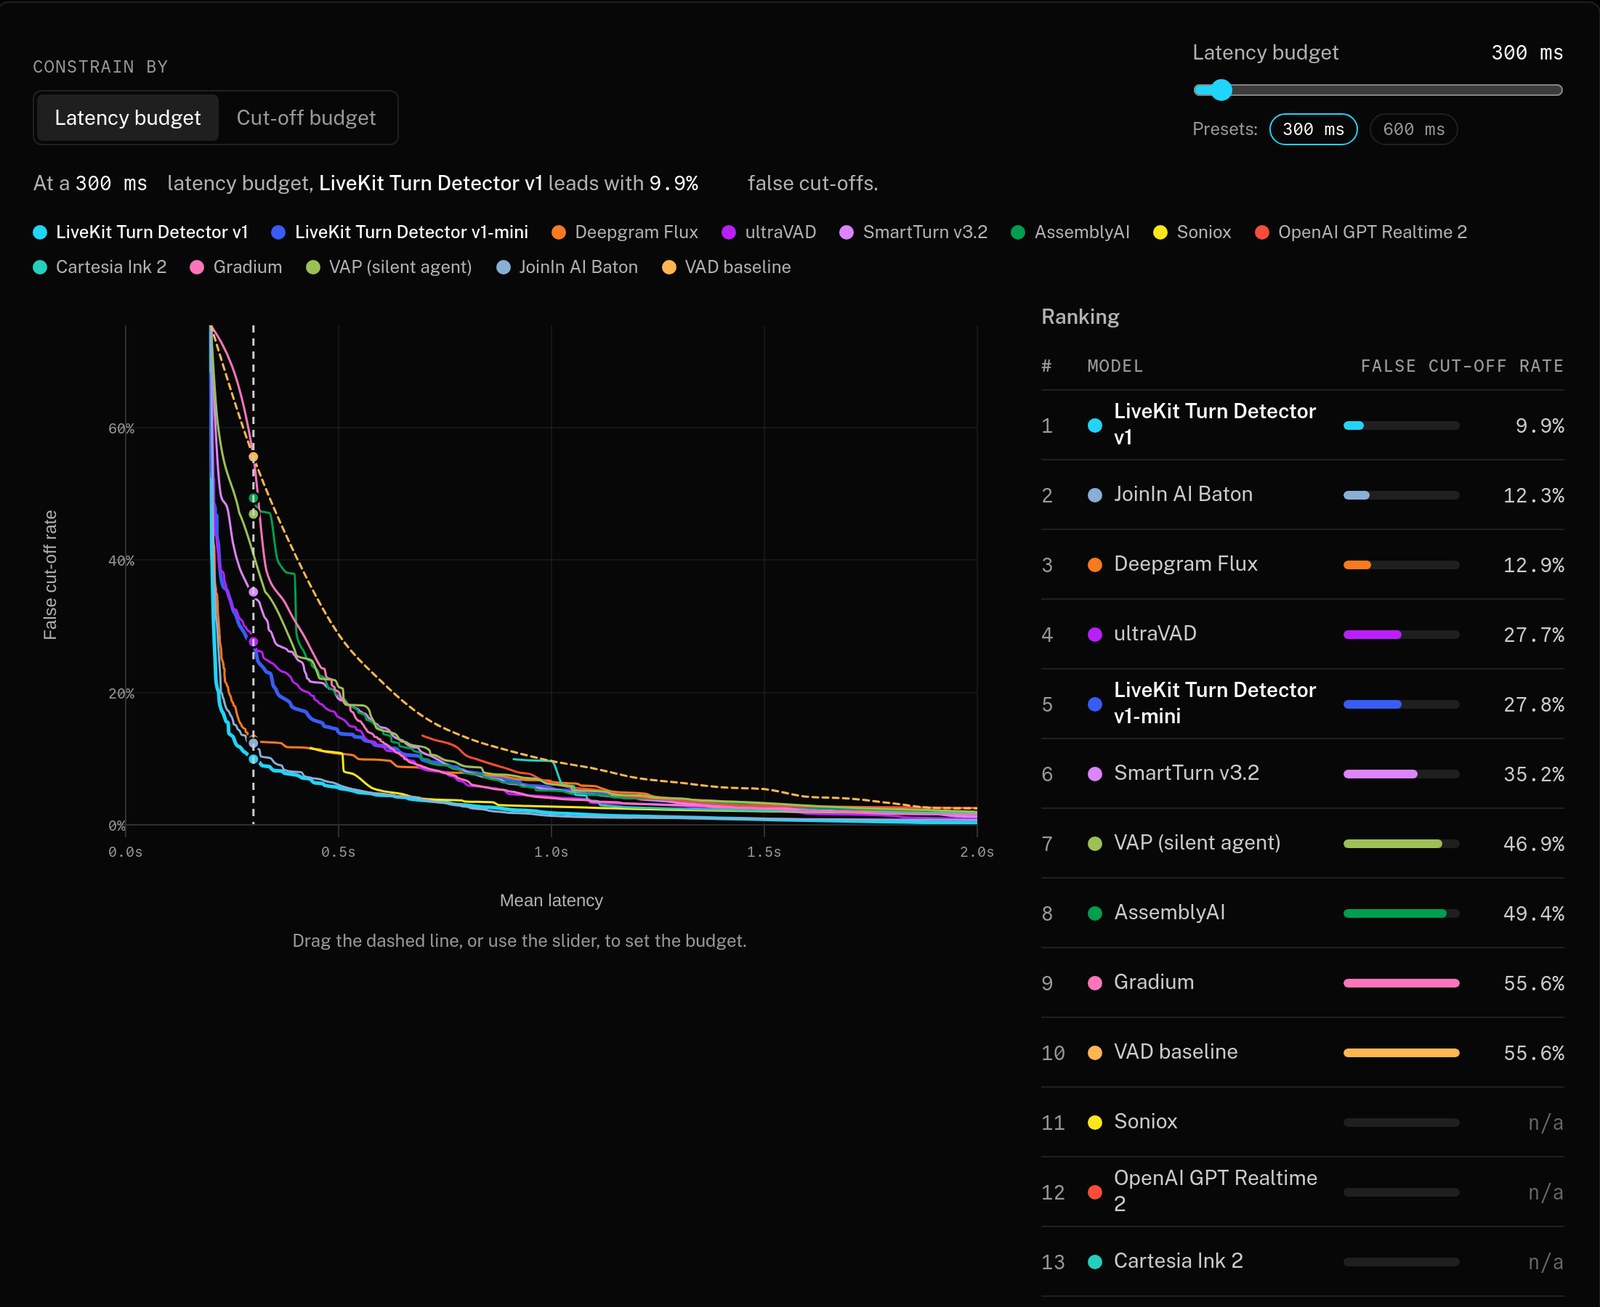Select Gradium row in ranking

coord(1302,983)
